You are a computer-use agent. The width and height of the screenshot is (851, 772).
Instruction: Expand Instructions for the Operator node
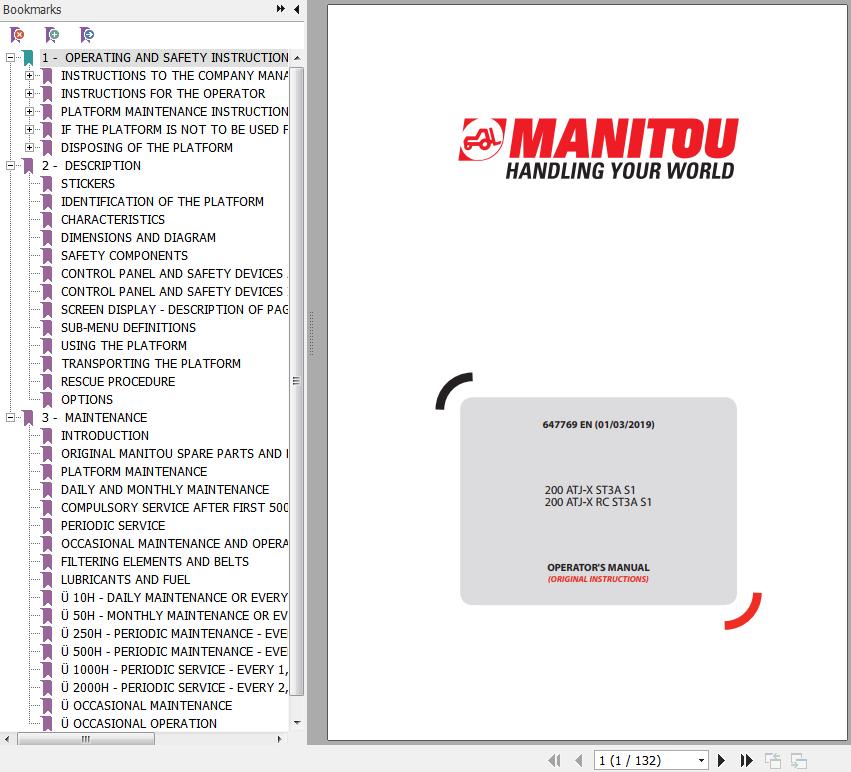pyautogui.click(x=29, y=93)
